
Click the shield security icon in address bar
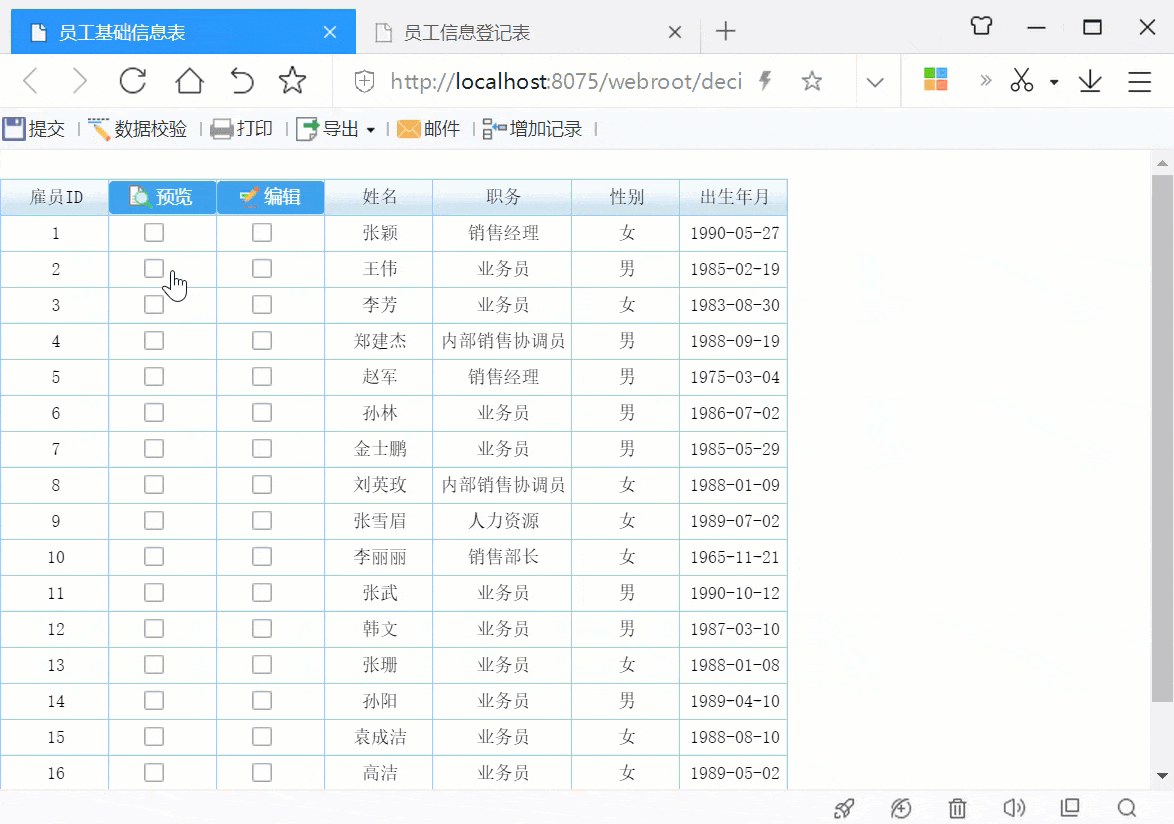coord(365,81)
